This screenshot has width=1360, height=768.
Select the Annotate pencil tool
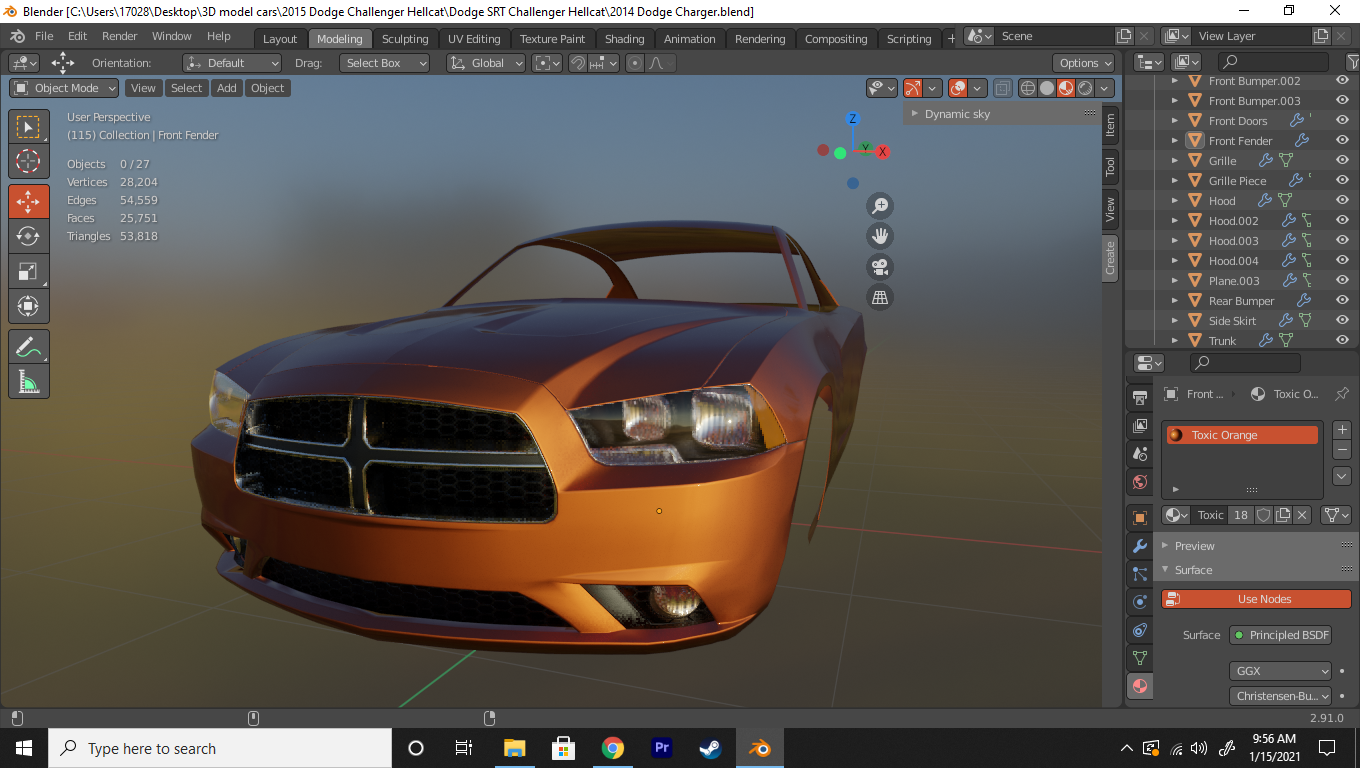[x=28, y=347]
